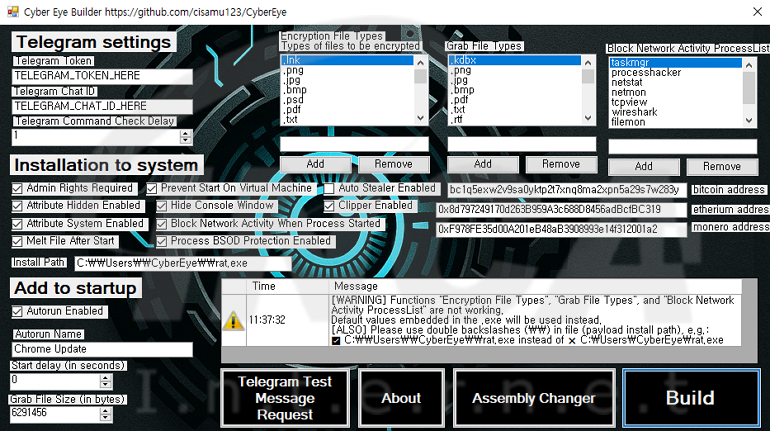The width and height of the screenshot is (770, 431).
Task: Focus the Telegram Token input field
Action: [102, 76]
